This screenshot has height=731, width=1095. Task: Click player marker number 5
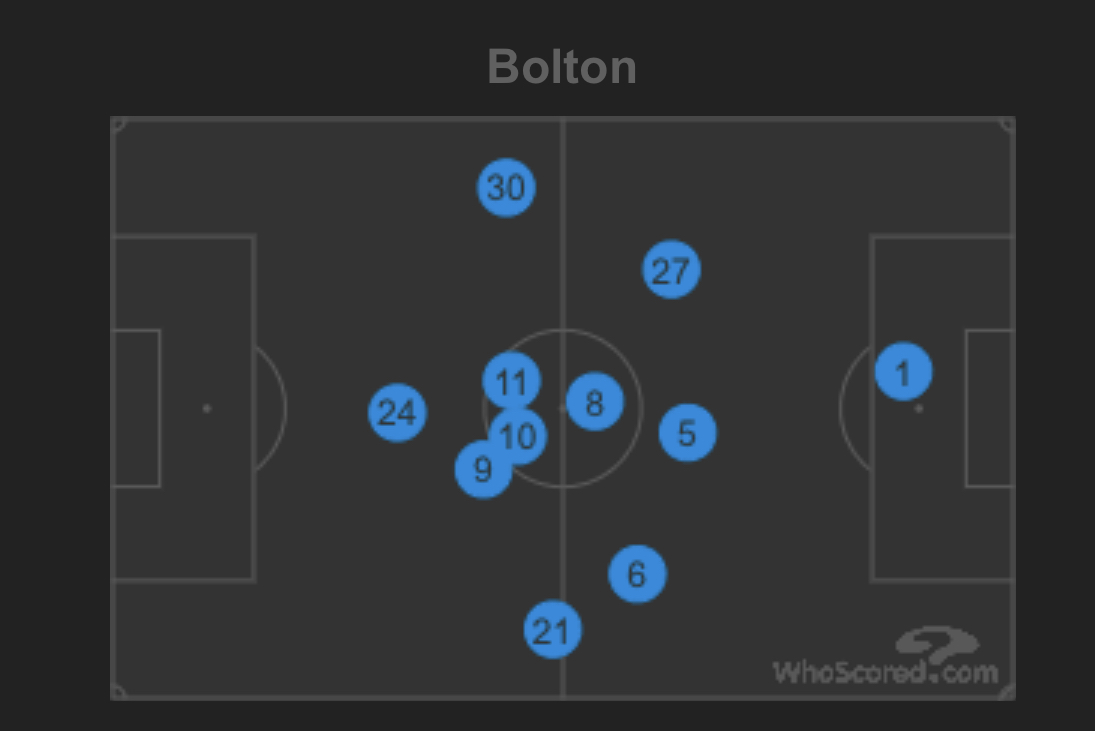688,433
